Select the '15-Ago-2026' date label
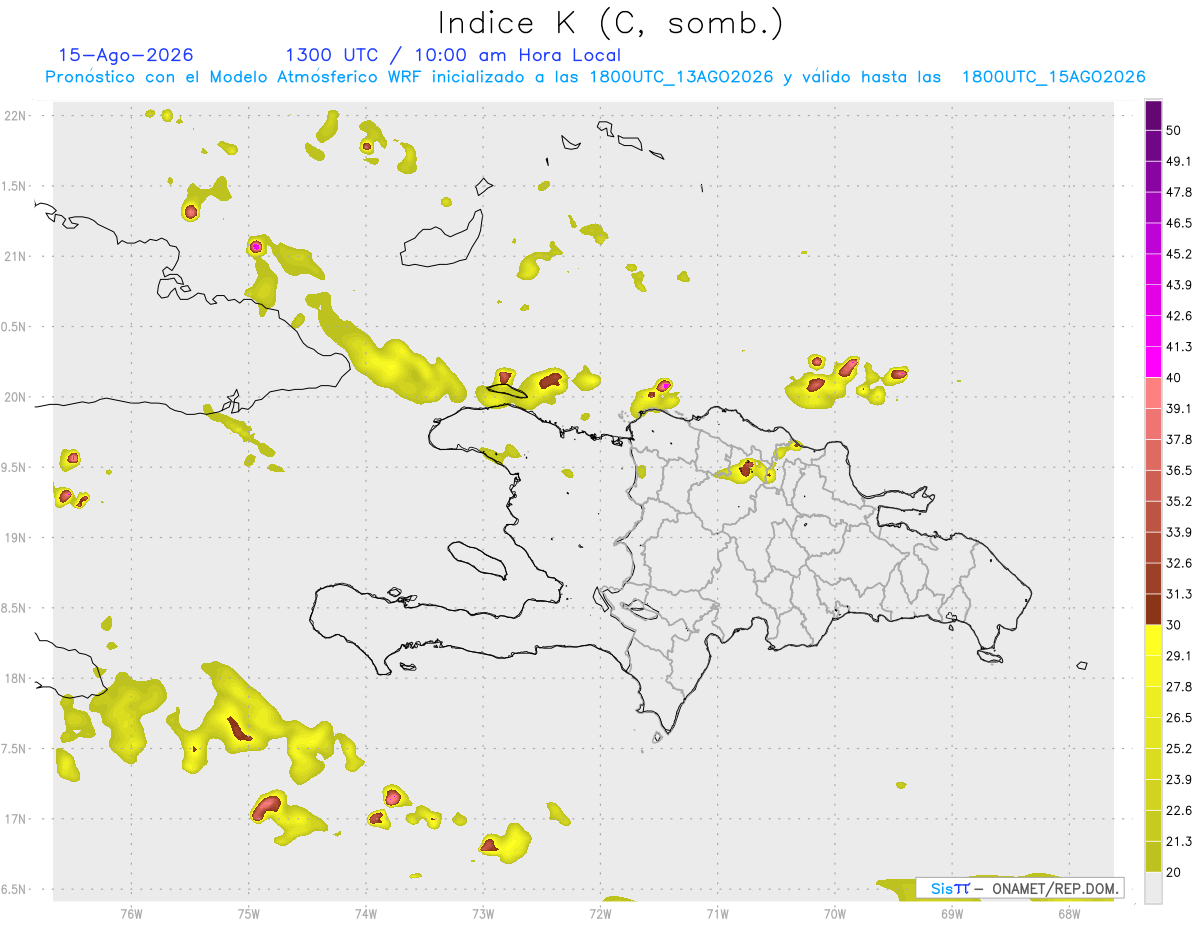This screenshot has width=1200, height=927. 126,55
